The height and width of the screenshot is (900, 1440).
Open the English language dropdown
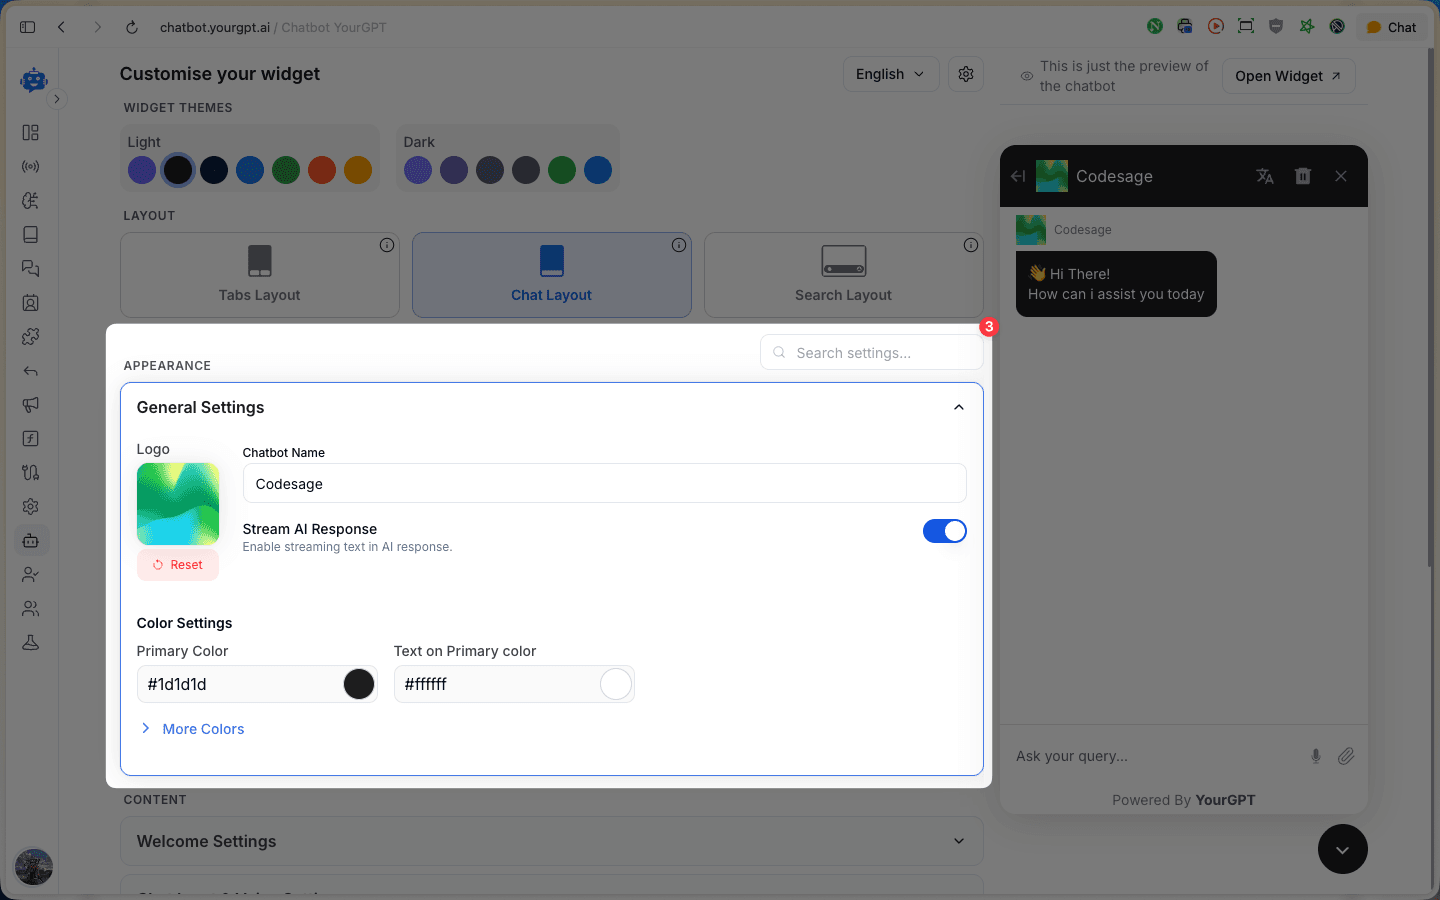890,73
